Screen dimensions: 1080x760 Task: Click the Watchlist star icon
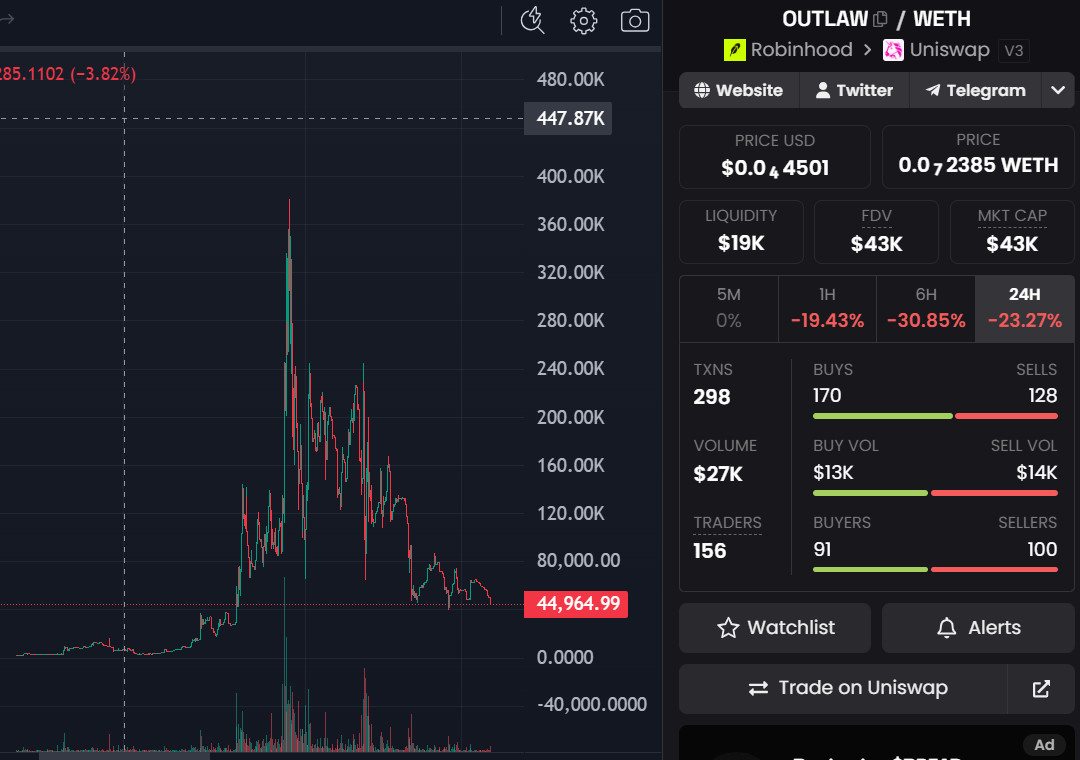pos(728,628)
